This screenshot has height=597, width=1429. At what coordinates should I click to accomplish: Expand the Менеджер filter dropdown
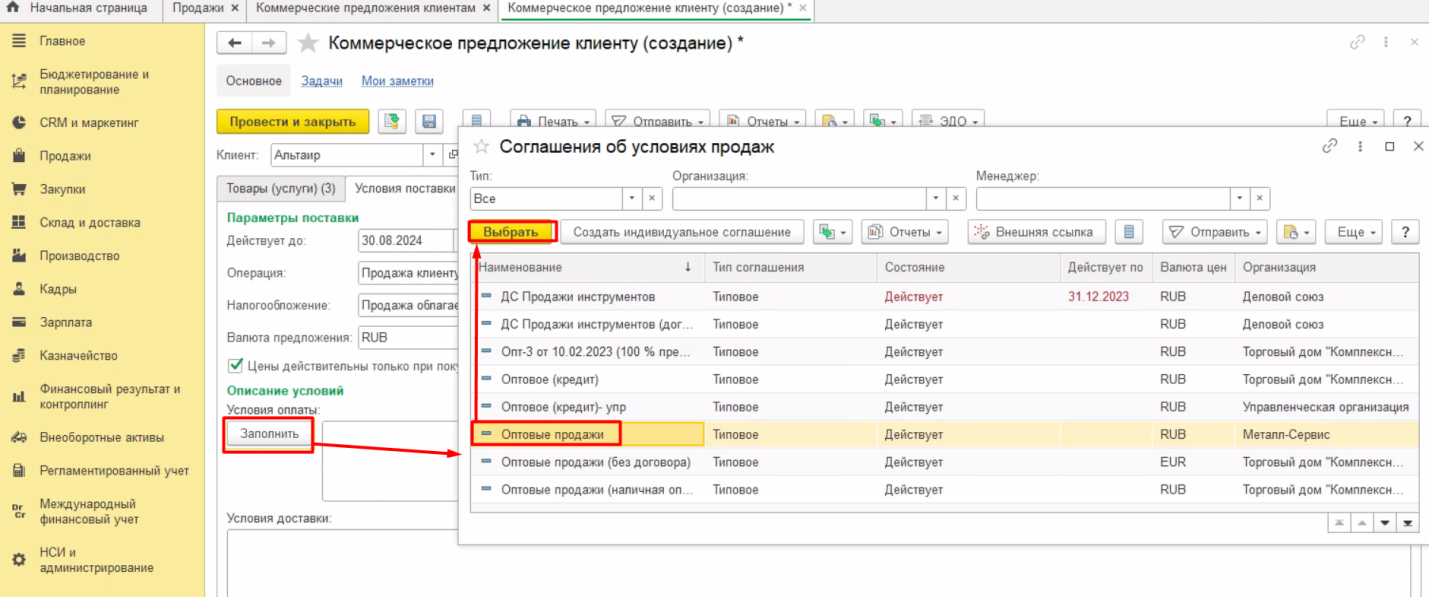(x=1239, y=199)
